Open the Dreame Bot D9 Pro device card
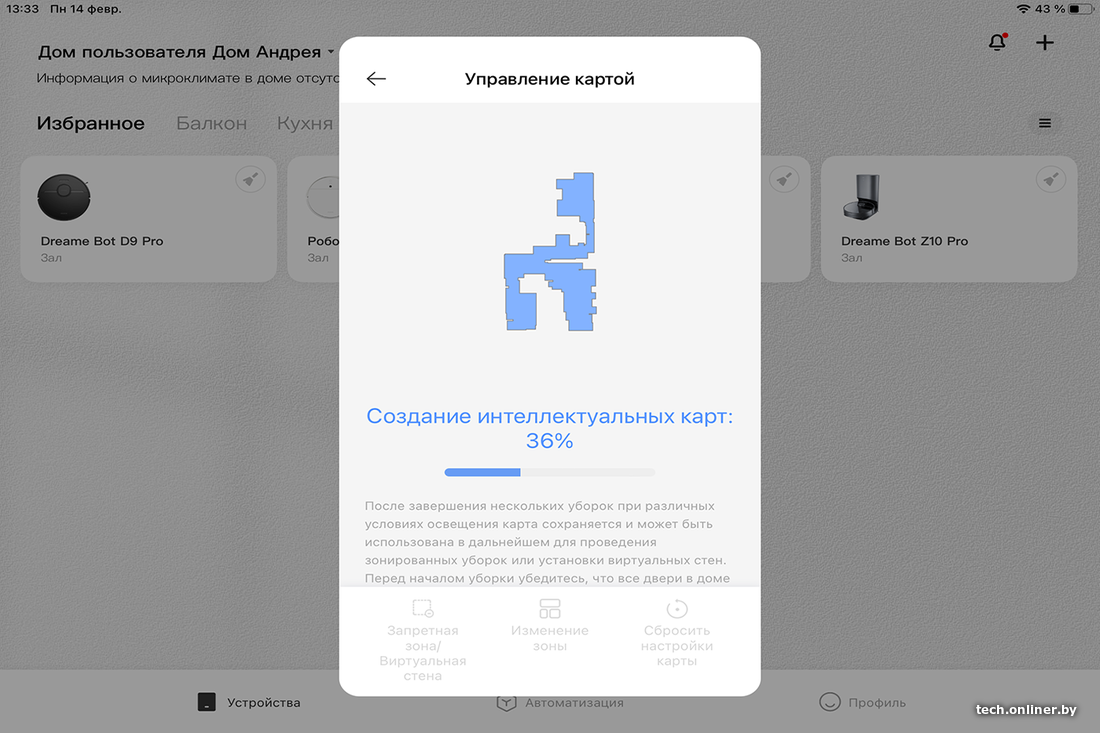The image size is (1100, 733). (149, 219)
